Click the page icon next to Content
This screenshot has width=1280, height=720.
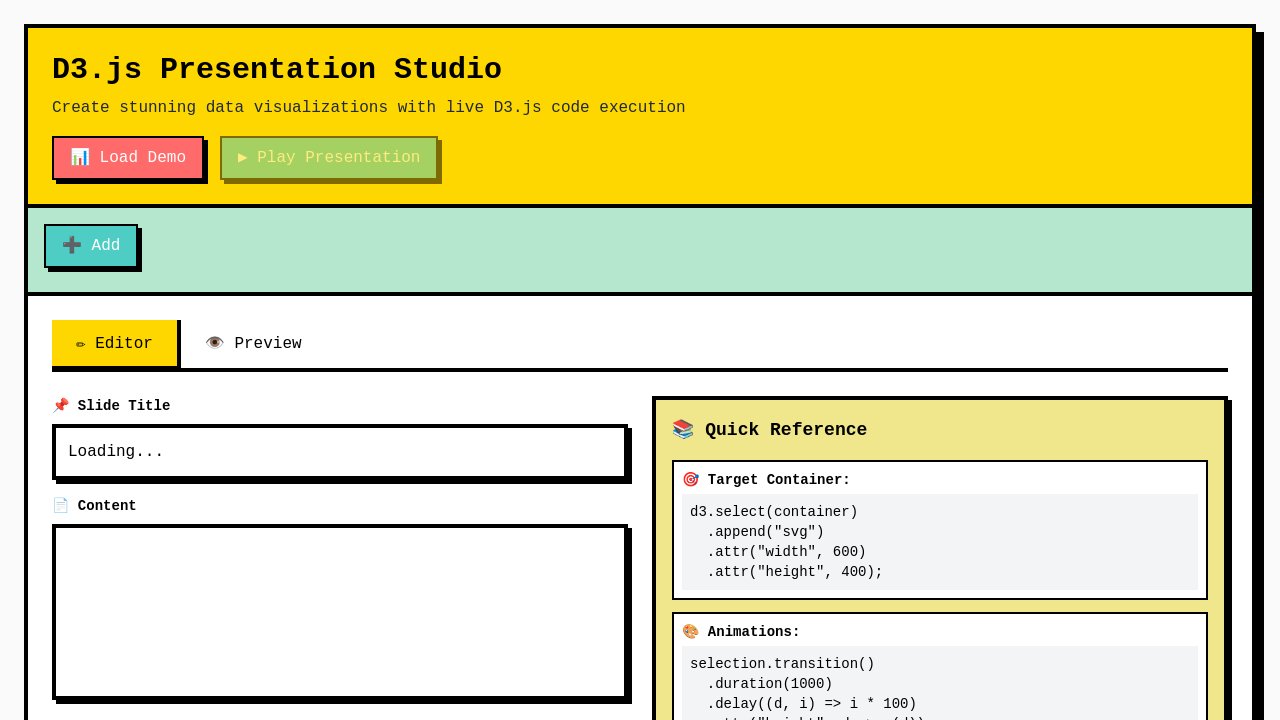pyautogui.click(x=61, y=506)
